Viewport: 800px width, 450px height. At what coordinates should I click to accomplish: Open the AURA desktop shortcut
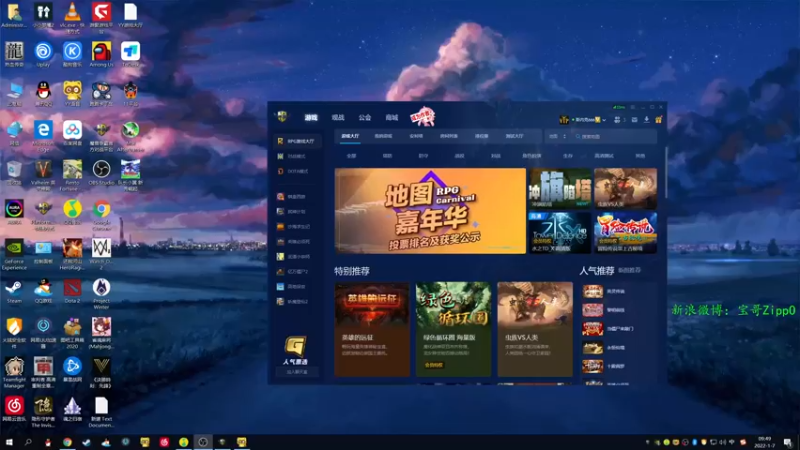[14, 212]
